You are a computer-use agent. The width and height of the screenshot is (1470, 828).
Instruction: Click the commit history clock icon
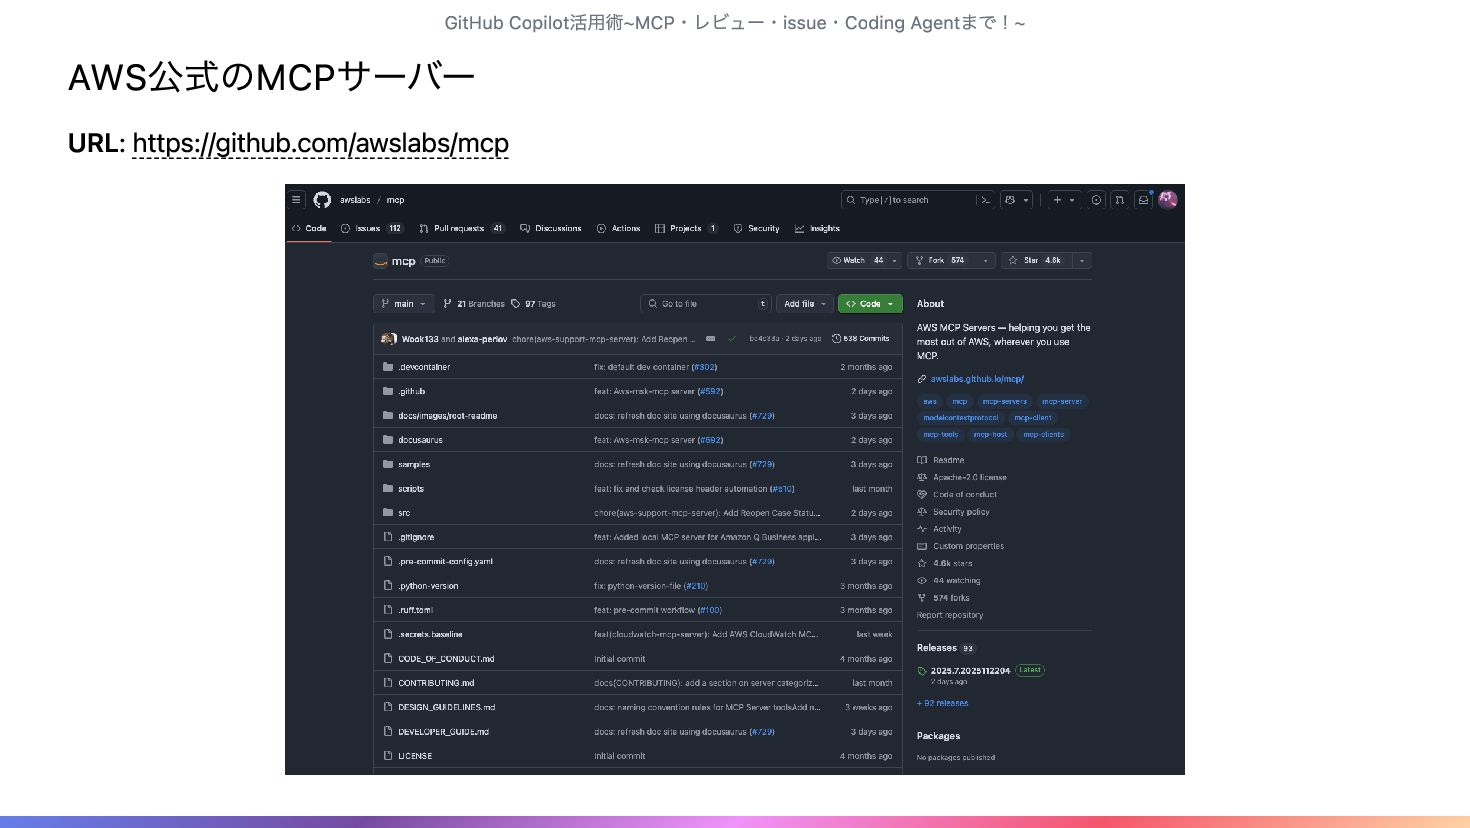[x=836, y=339]
